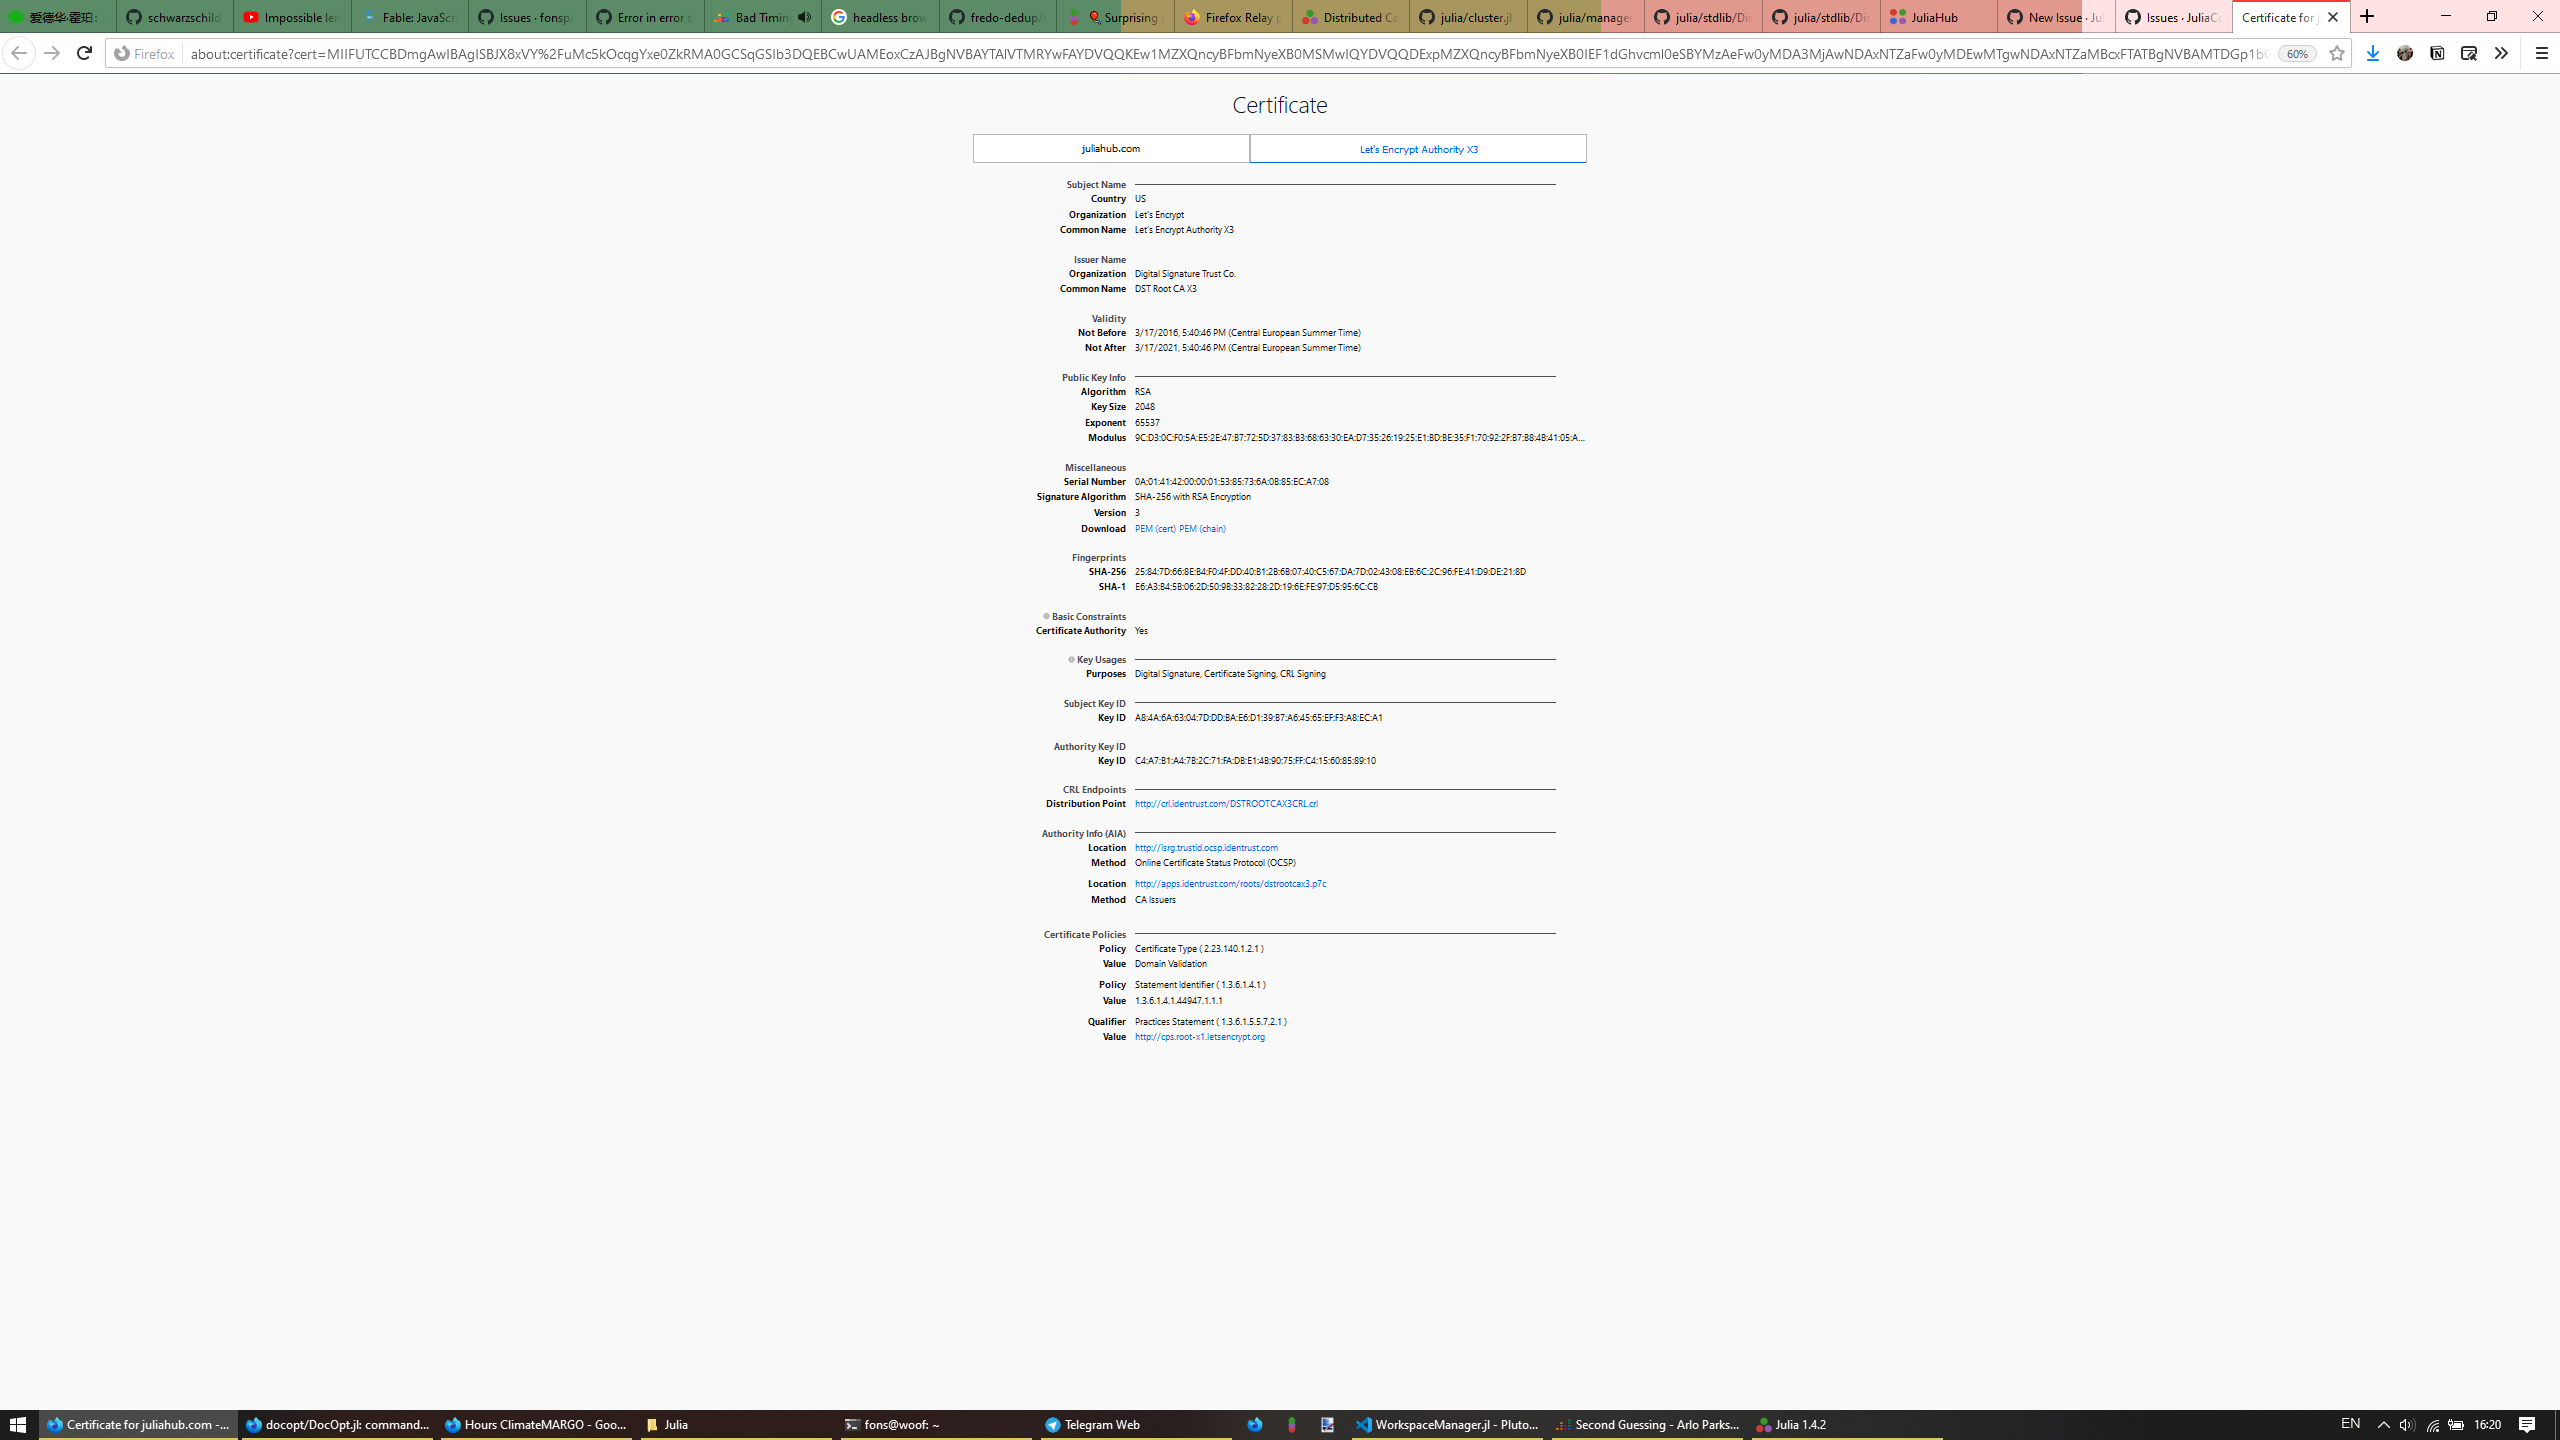Reset the 60% zoom level badge

coord(2297,54)
